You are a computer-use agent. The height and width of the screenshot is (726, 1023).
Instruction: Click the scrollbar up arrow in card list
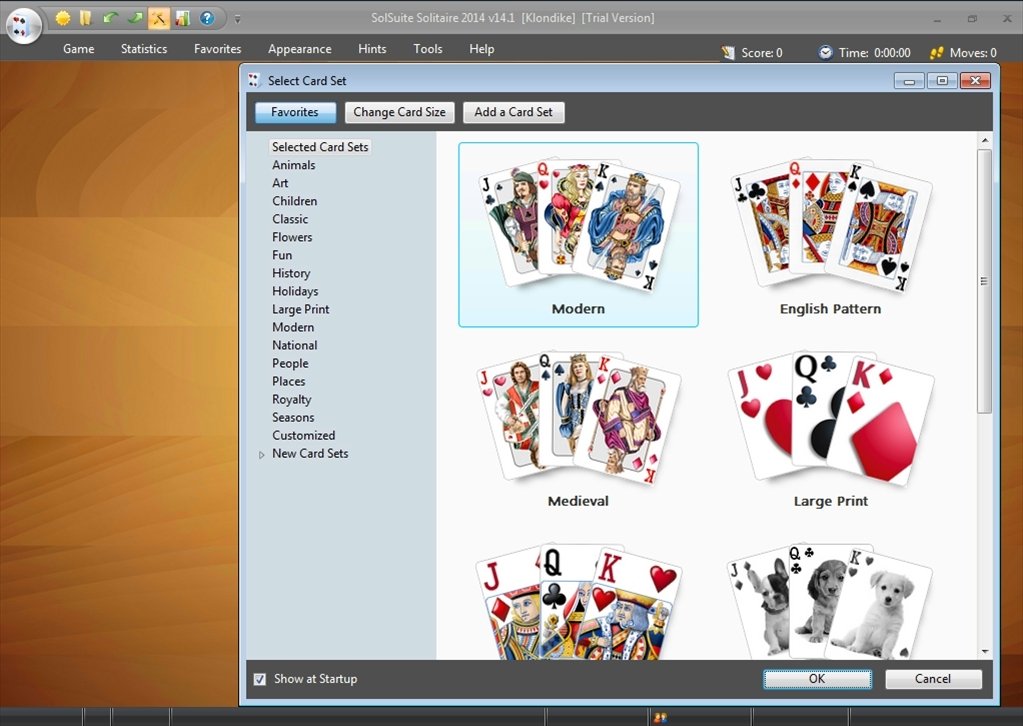985,140
